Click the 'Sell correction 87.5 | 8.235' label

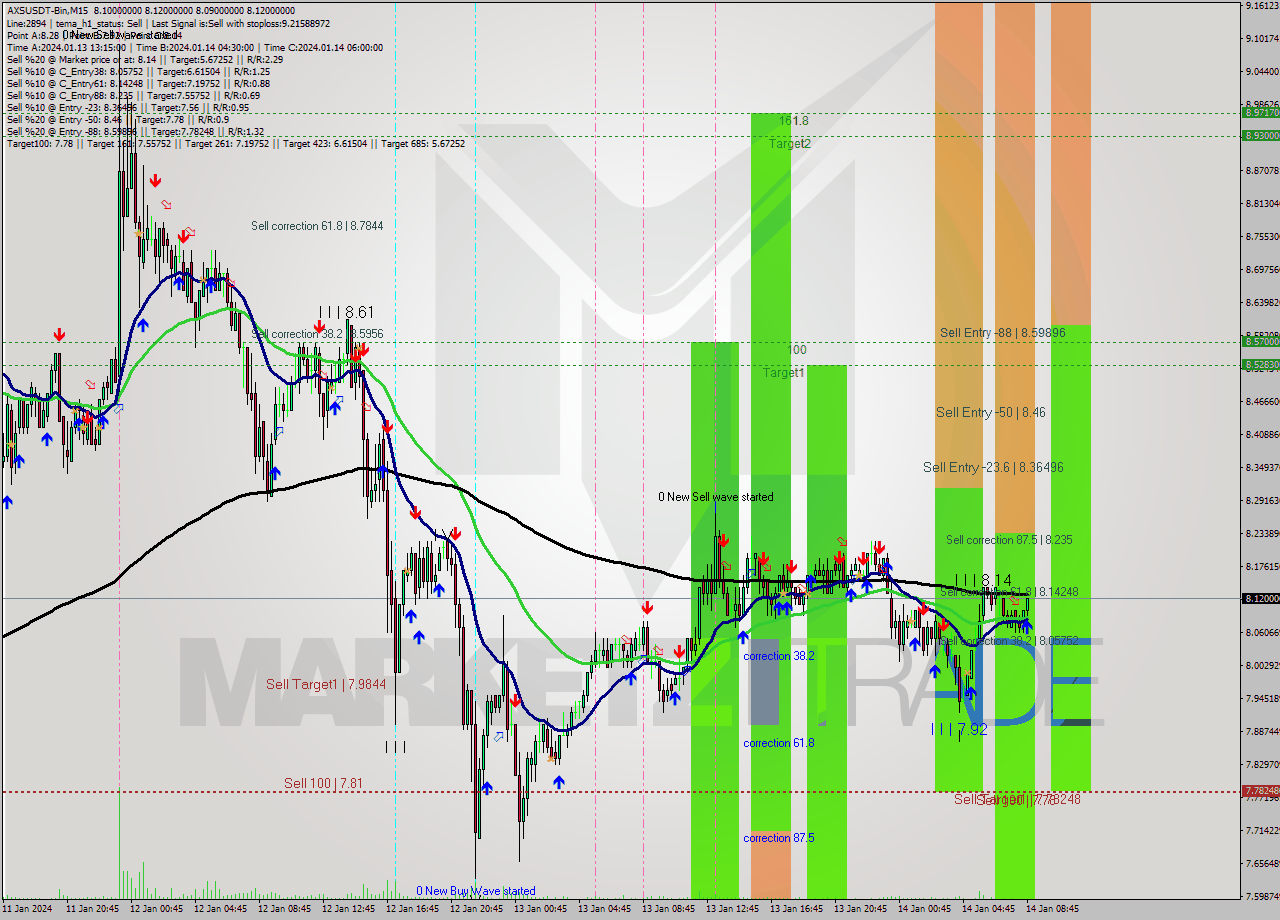1009,540
